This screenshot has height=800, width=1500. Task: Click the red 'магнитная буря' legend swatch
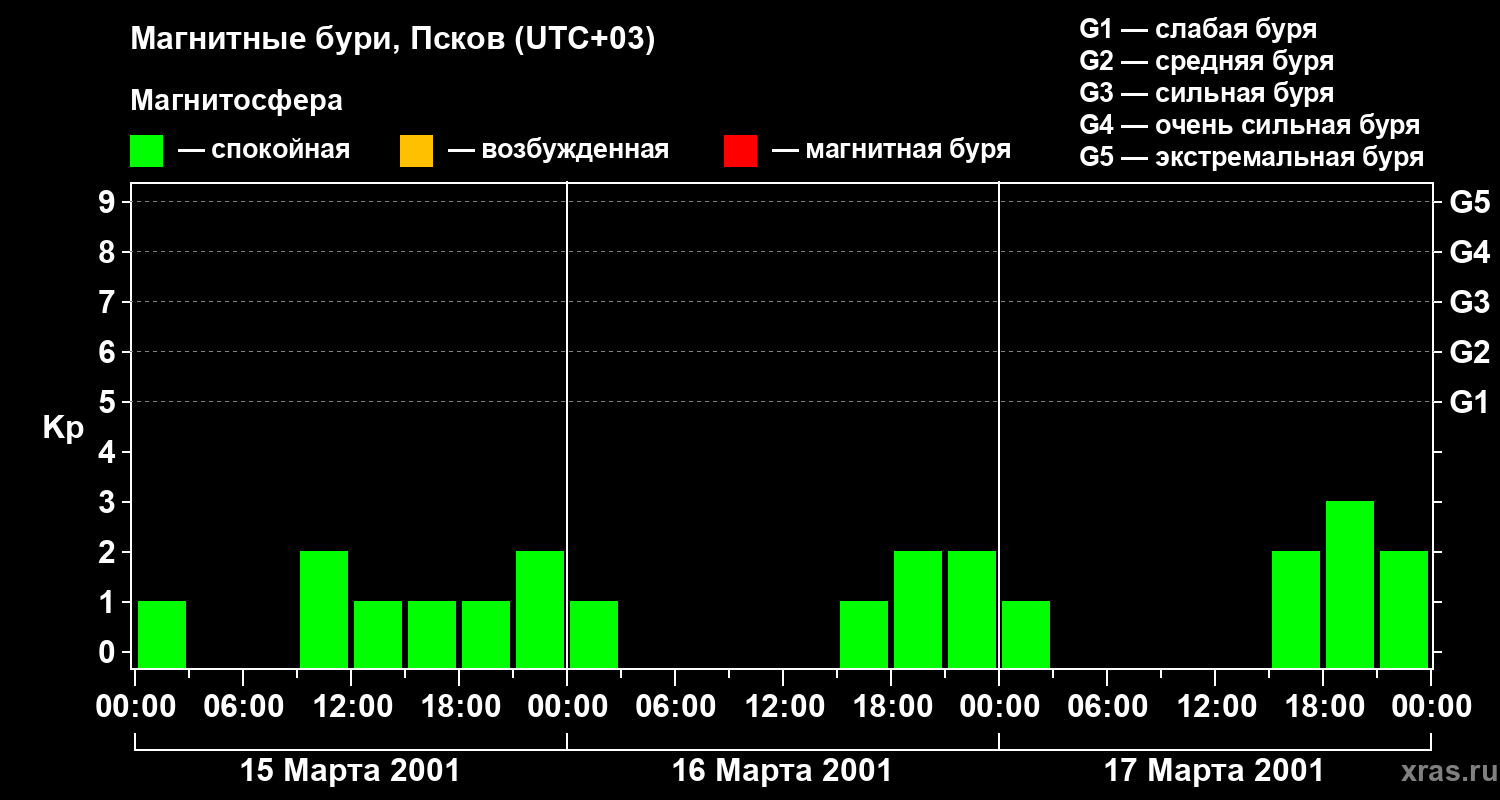click(740, 151)
